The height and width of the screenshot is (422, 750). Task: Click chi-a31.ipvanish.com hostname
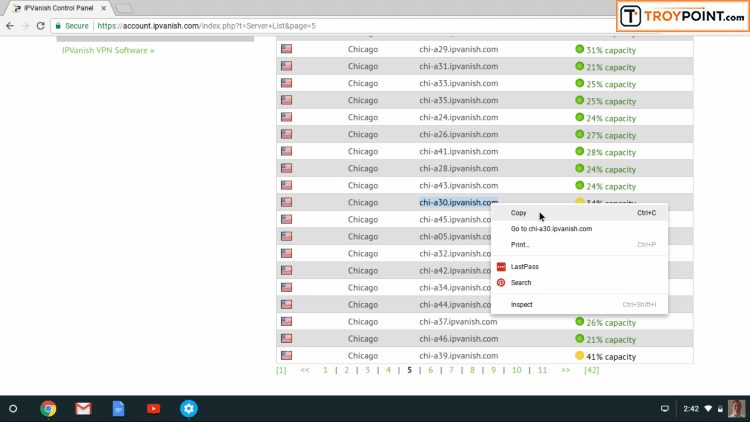pos(459,67)
